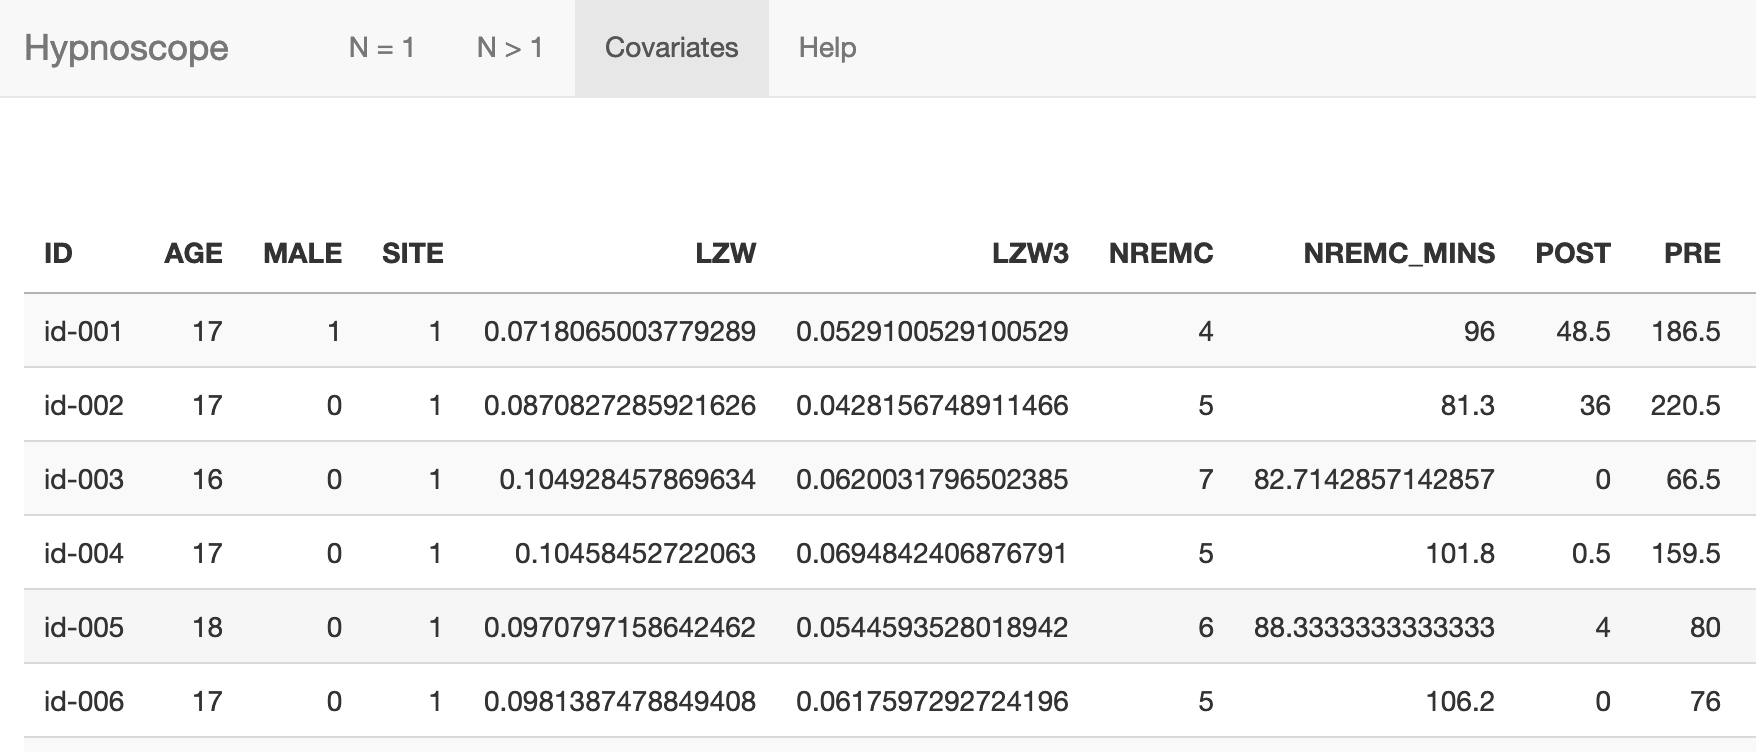Open the Help tab
Screen dimensions: 1756x752
pyautogui.click(x=827, y=48)
